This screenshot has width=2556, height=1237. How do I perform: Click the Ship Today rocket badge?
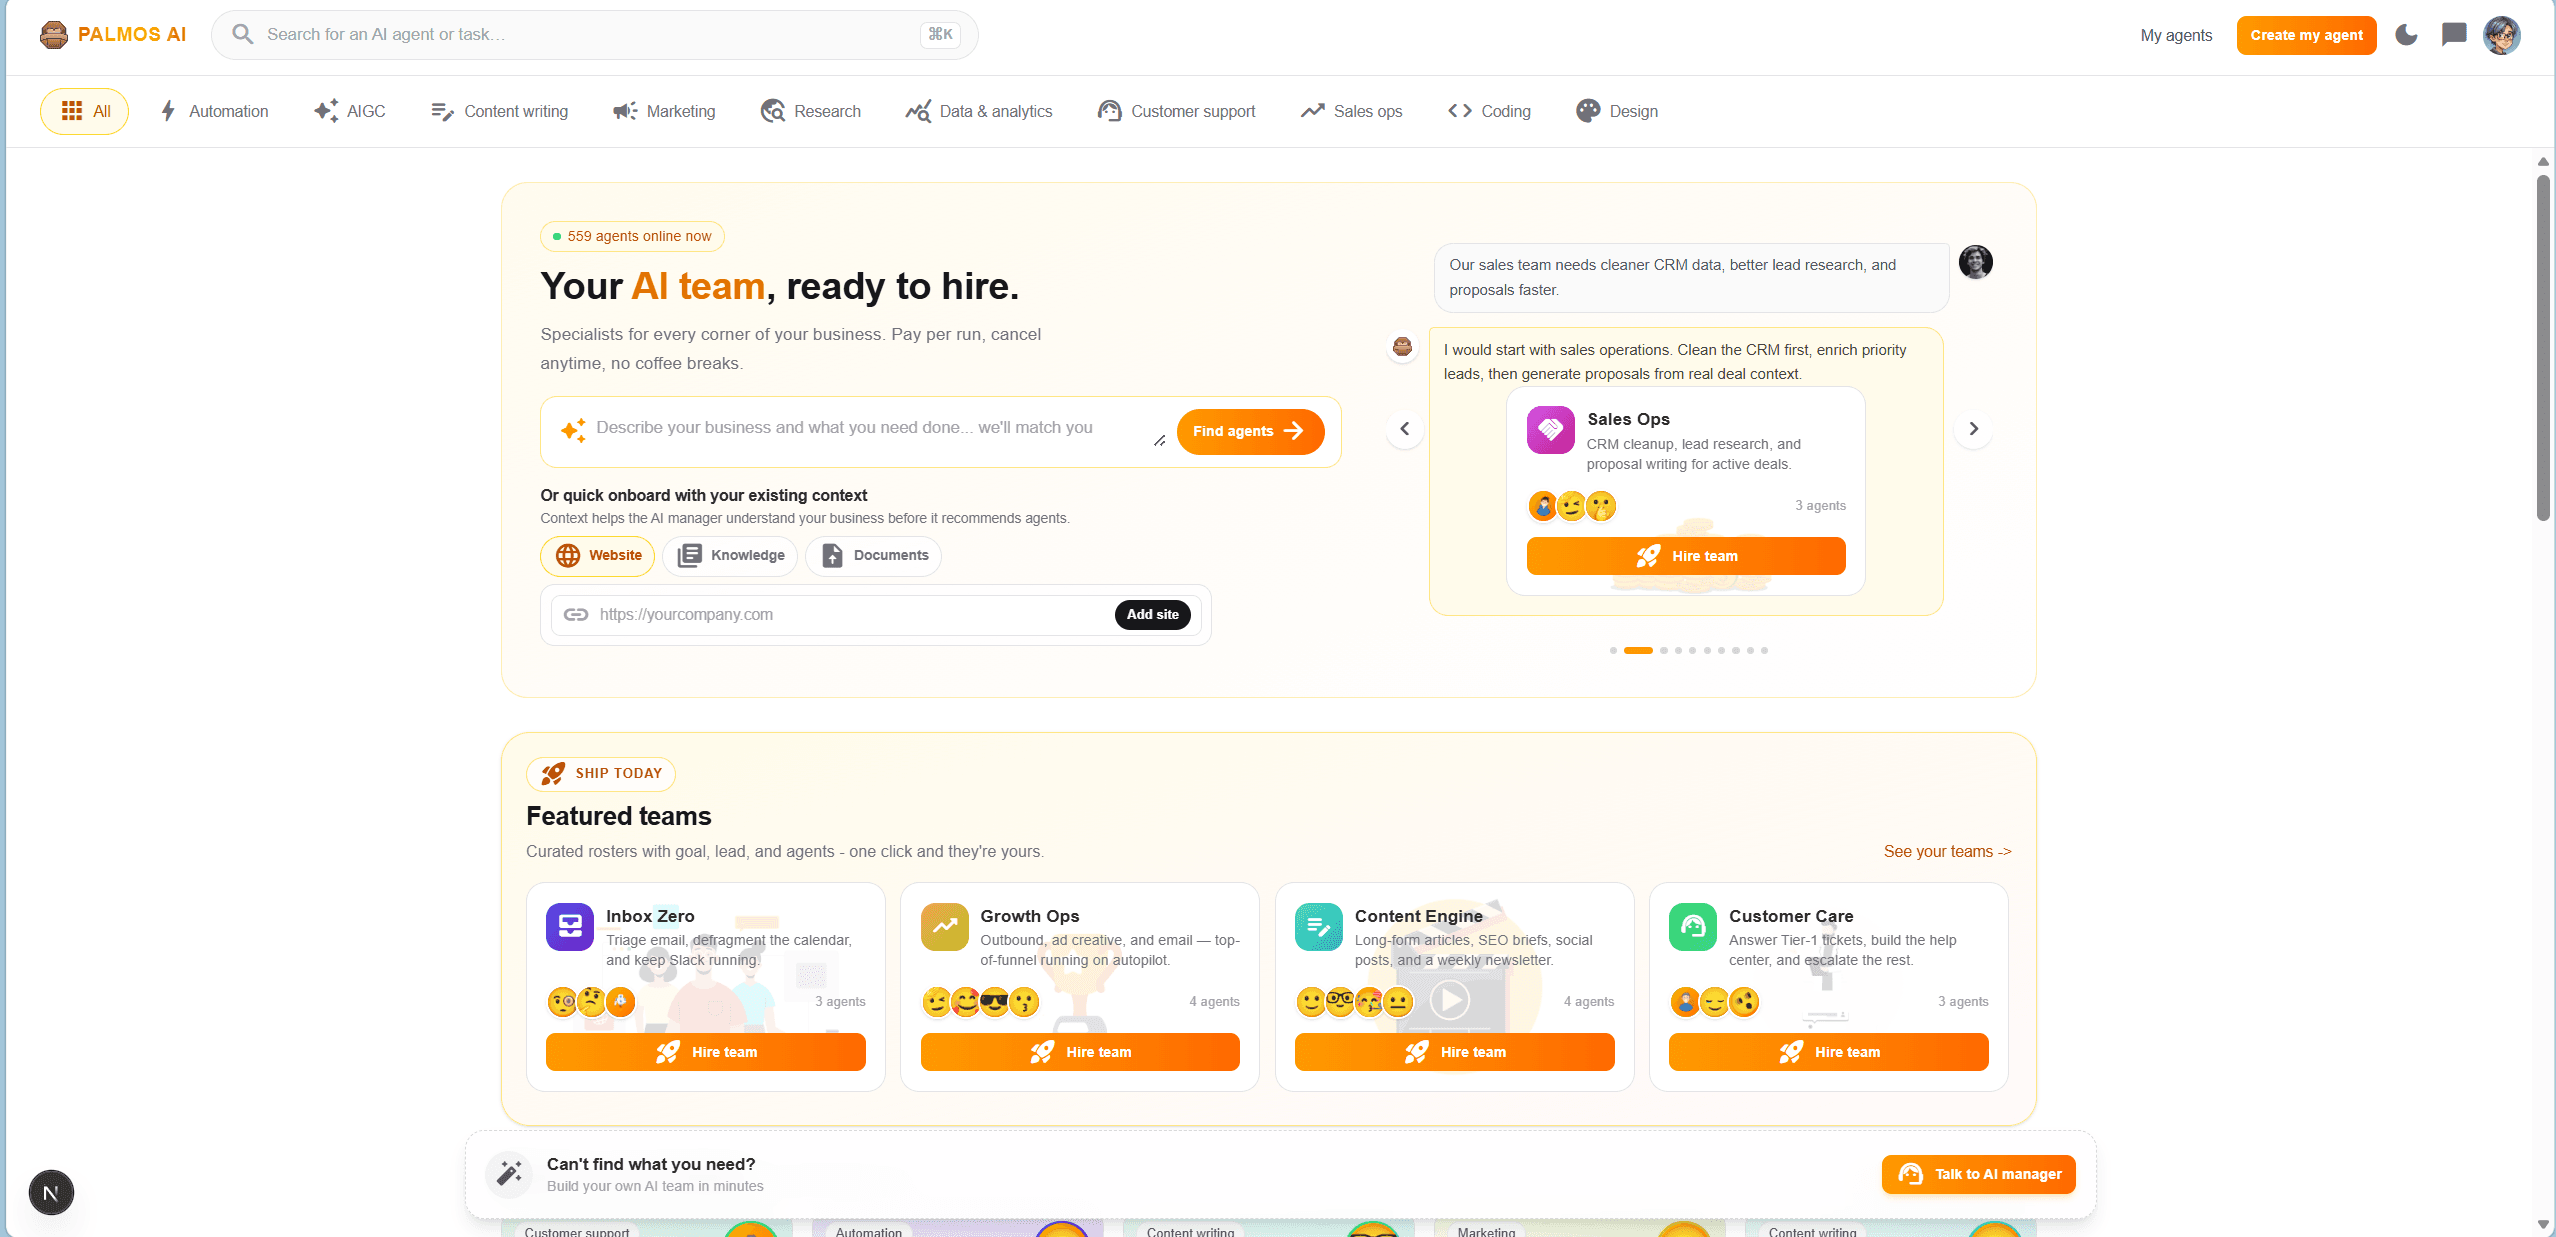tap(601, 773)
